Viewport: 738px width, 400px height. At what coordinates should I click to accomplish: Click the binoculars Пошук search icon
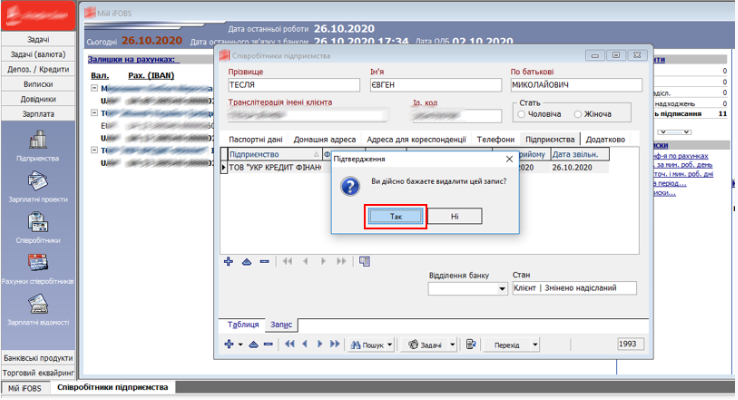[356, 345]
